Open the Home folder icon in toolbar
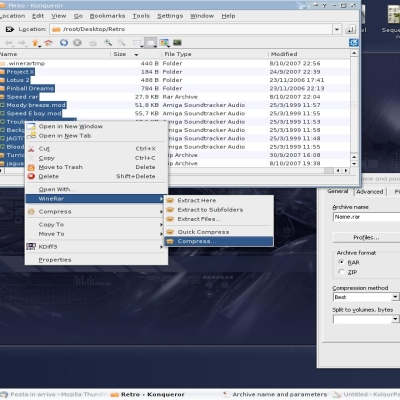 tap(49, 43)
